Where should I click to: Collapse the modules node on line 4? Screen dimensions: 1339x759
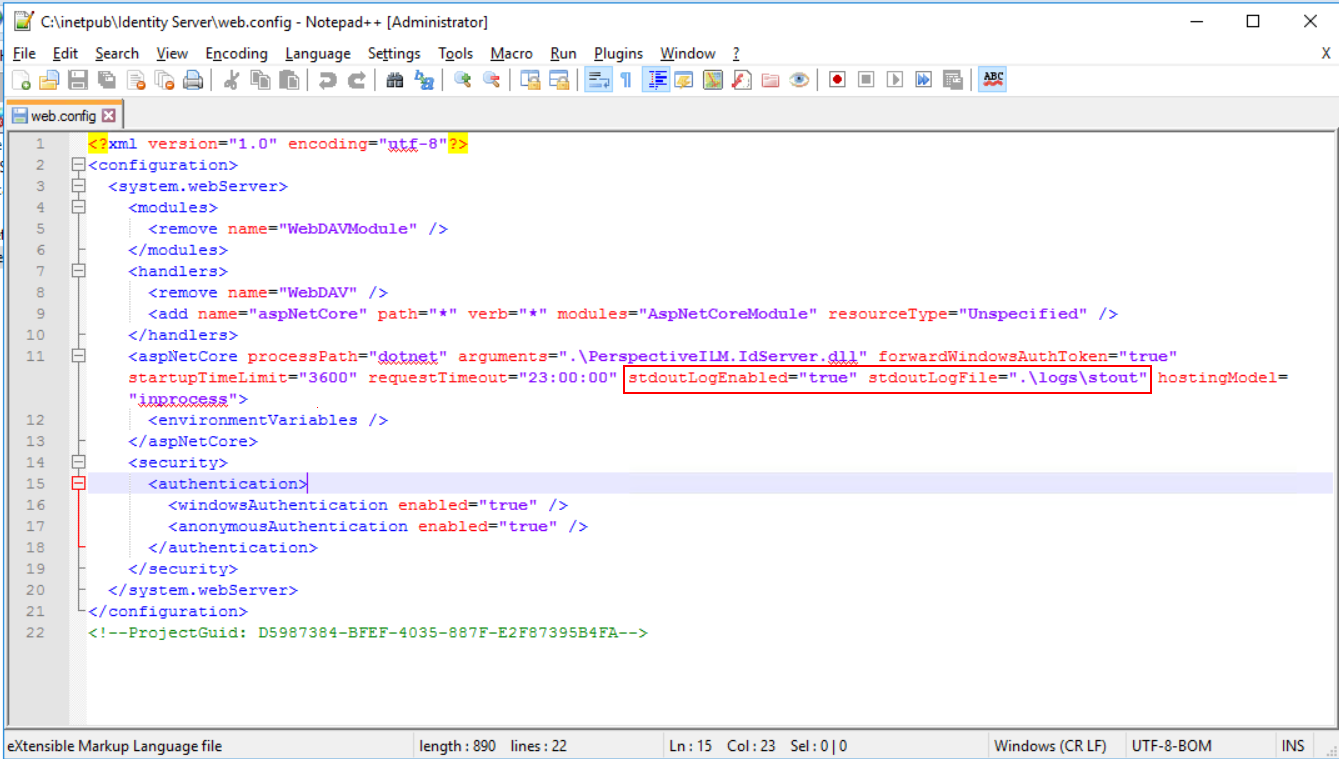[78, 207]
